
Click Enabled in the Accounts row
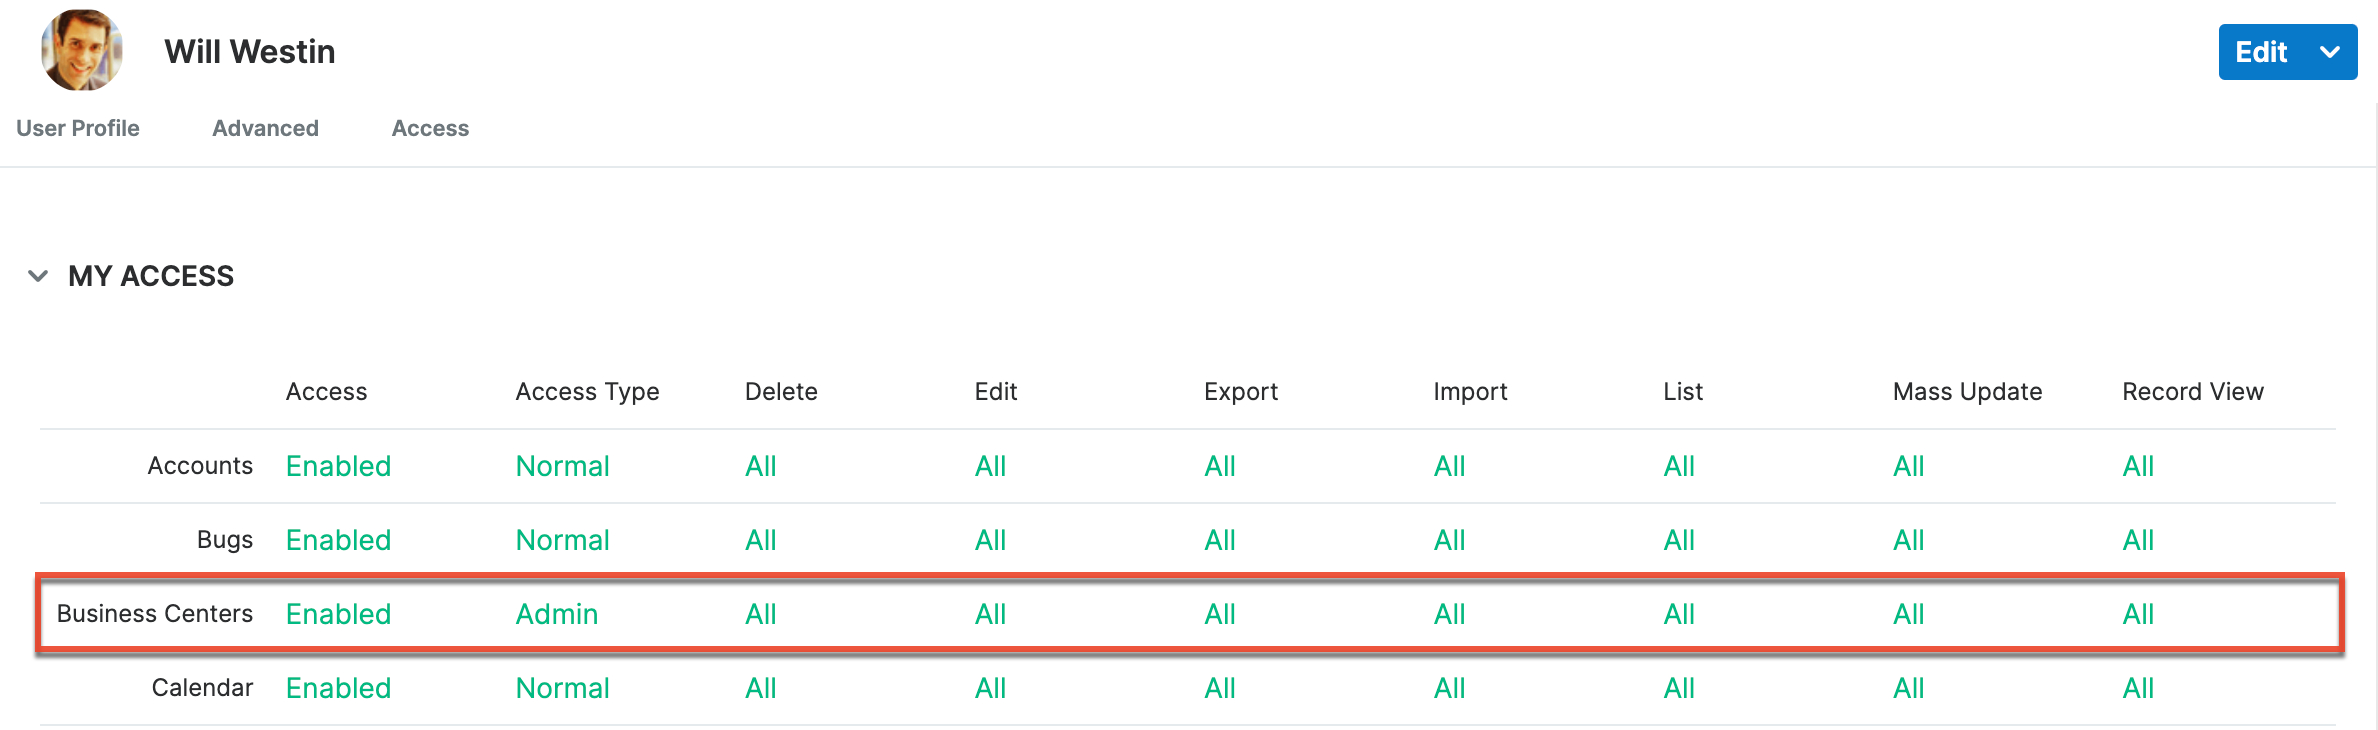coord(338,466)
